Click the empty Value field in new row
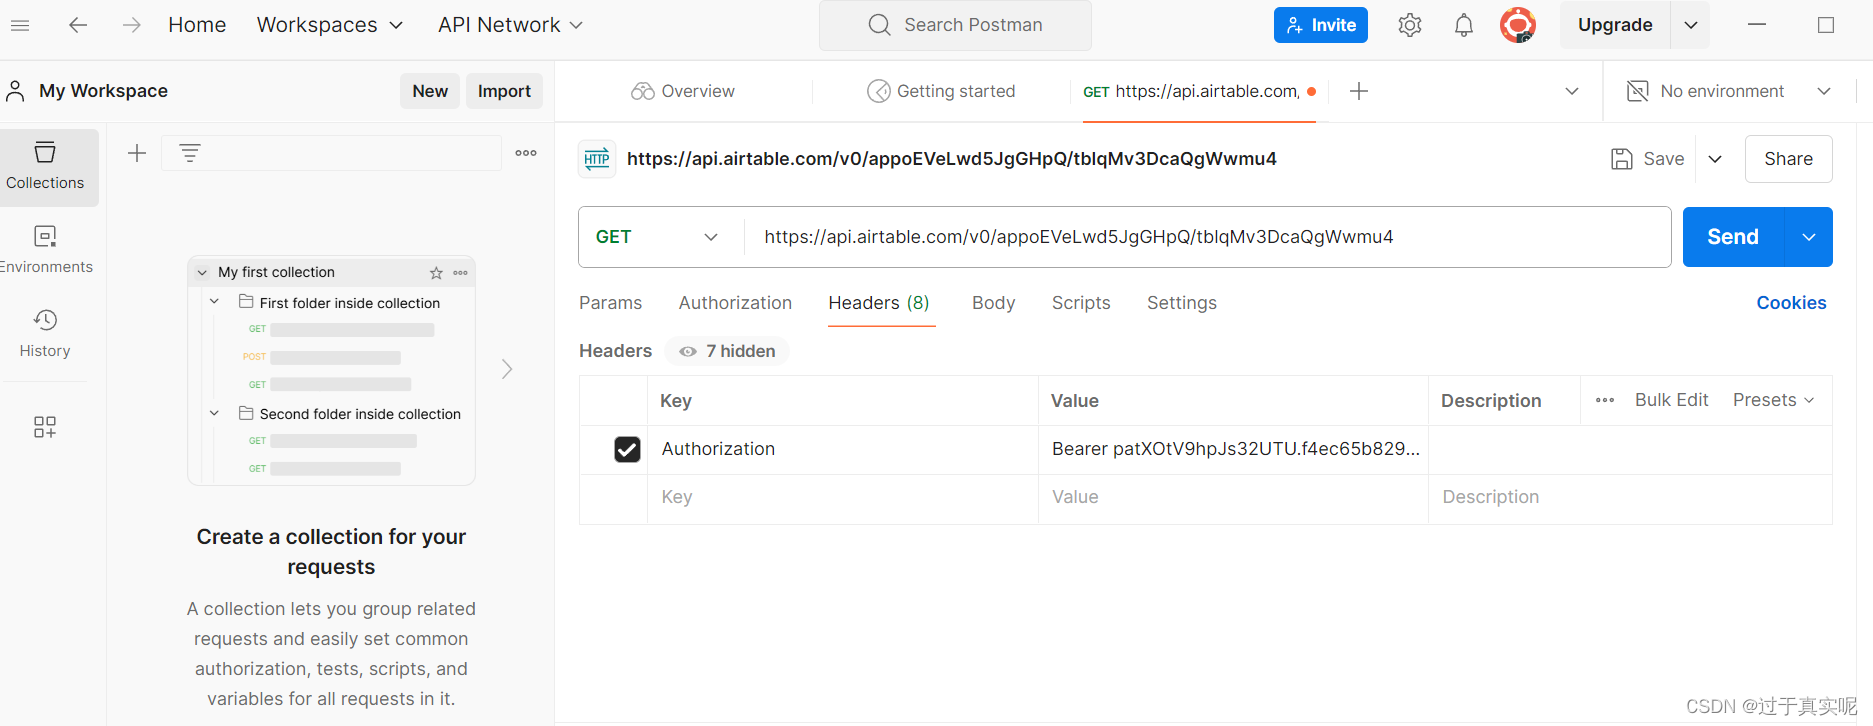Screen dimensions: 1873x726 (x=1233, y=498)
